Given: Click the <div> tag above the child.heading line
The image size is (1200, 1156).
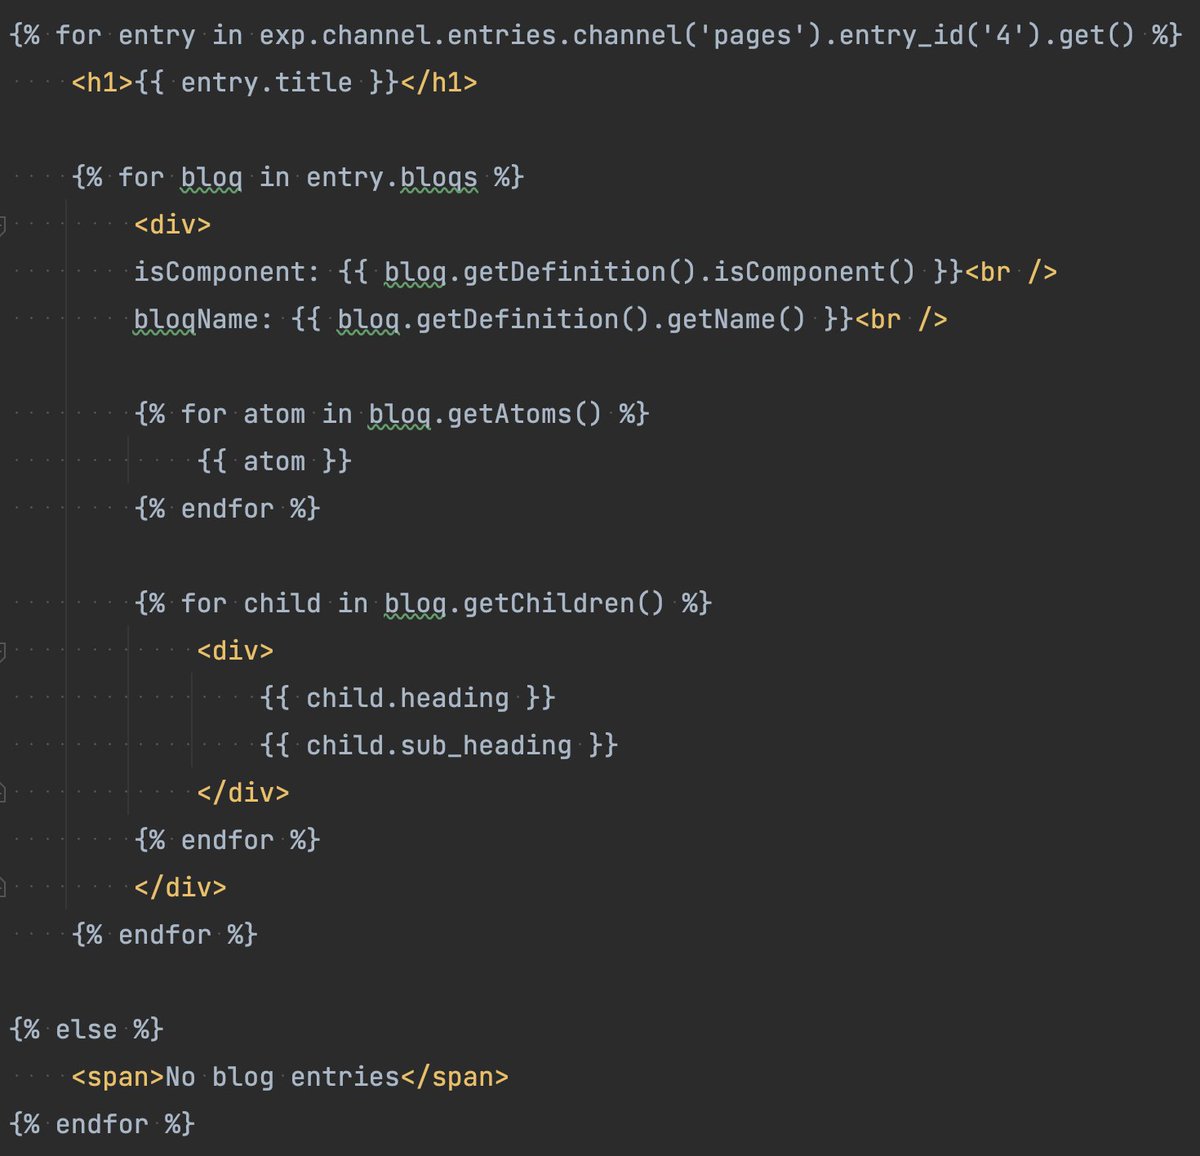Looking at the screenshot, I should [x=235, y=651].
